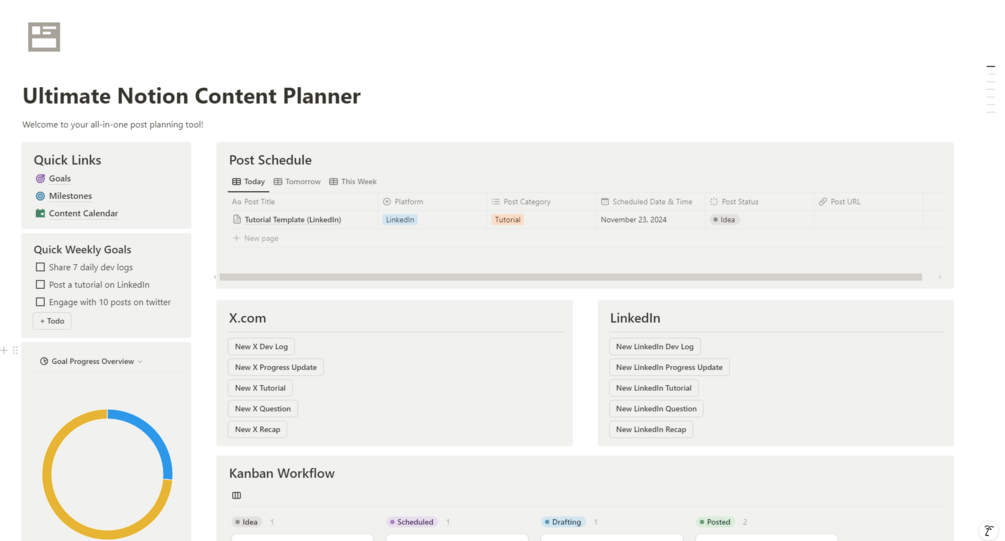Click the board view icon under Kanban Workflow
Image resolution: width=1005 pixels, height=541 pixels.
(x=237, y=495)
